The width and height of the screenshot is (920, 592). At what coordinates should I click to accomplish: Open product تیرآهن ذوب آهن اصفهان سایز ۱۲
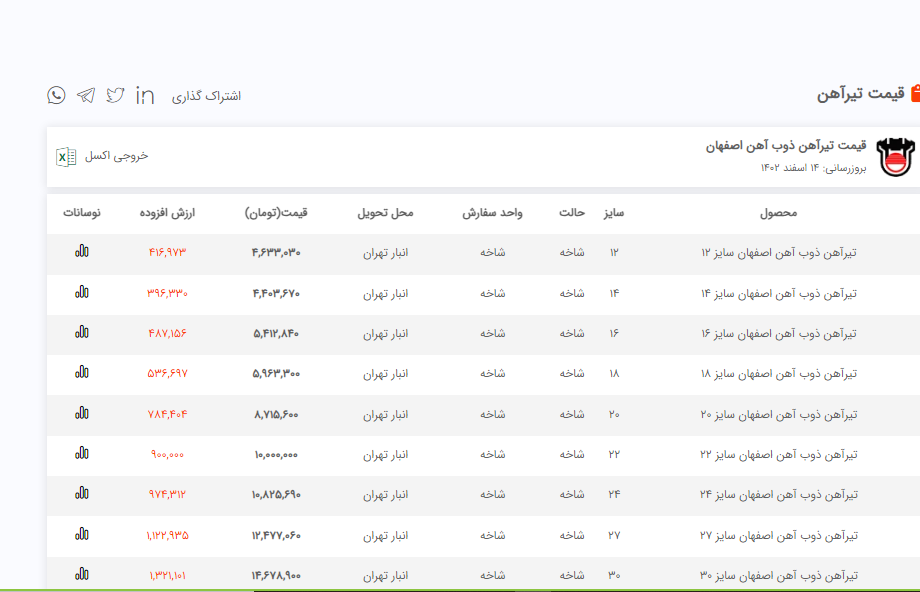click(x=779, y=253)
